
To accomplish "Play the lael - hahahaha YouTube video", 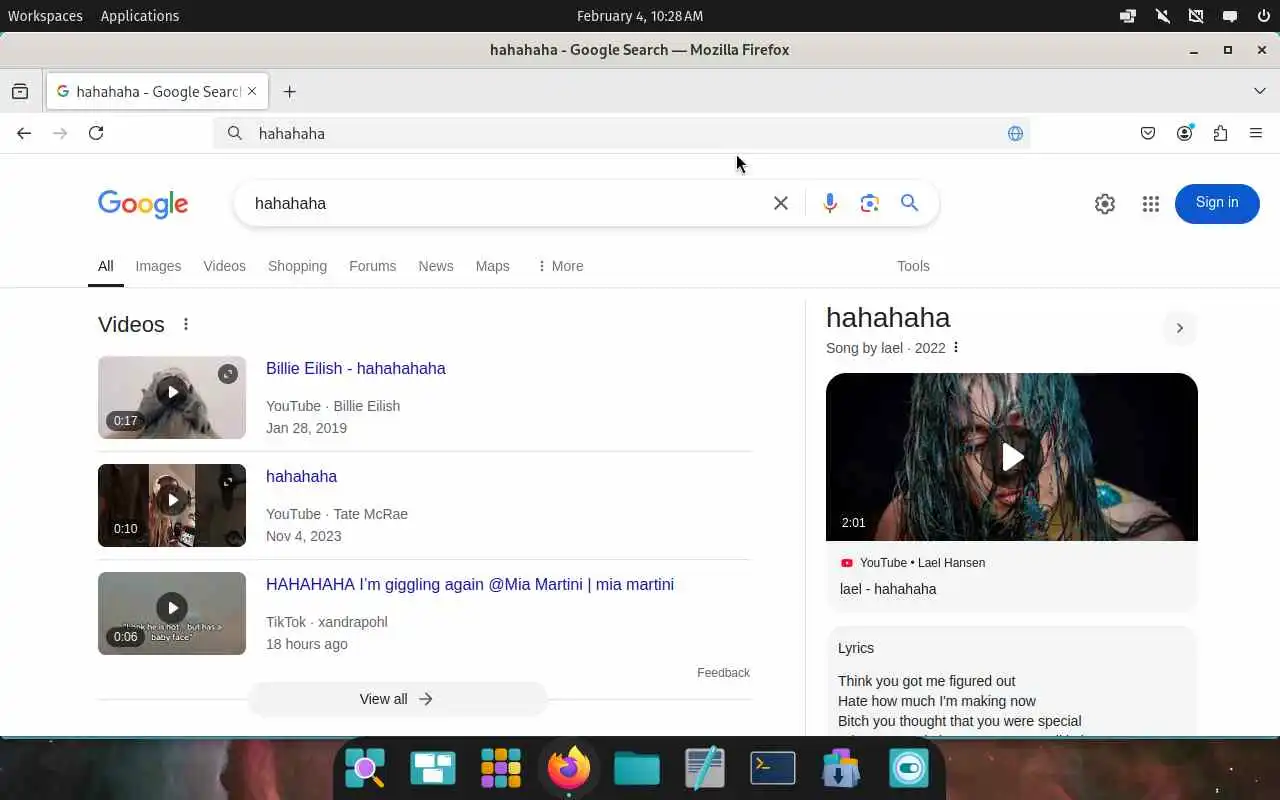I will [x=1012, y=457].
